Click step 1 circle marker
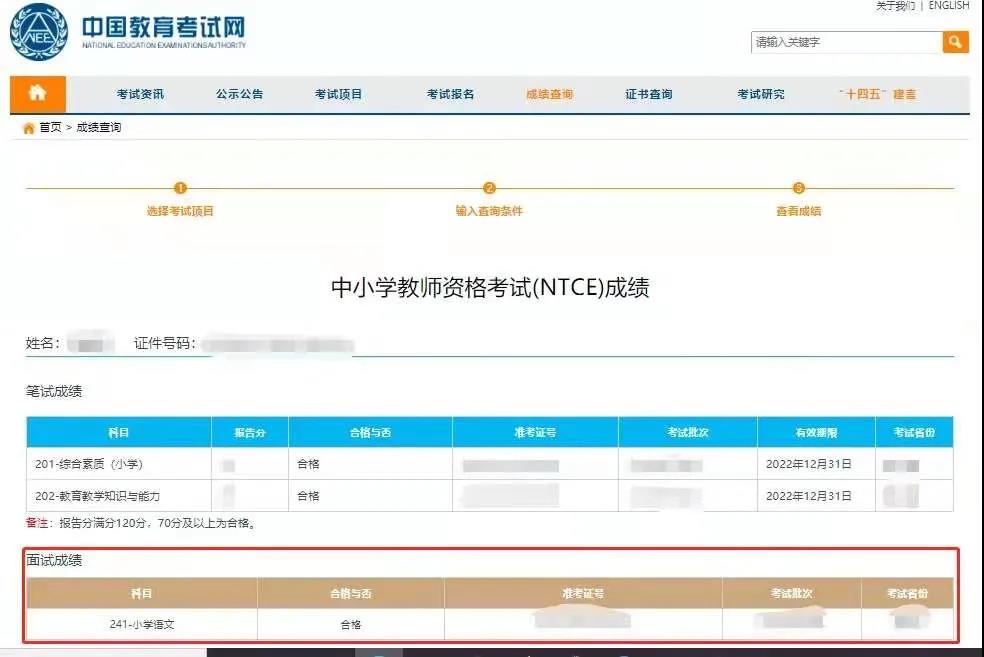Screen dimensions: 984x657 [x=180, y=188]
